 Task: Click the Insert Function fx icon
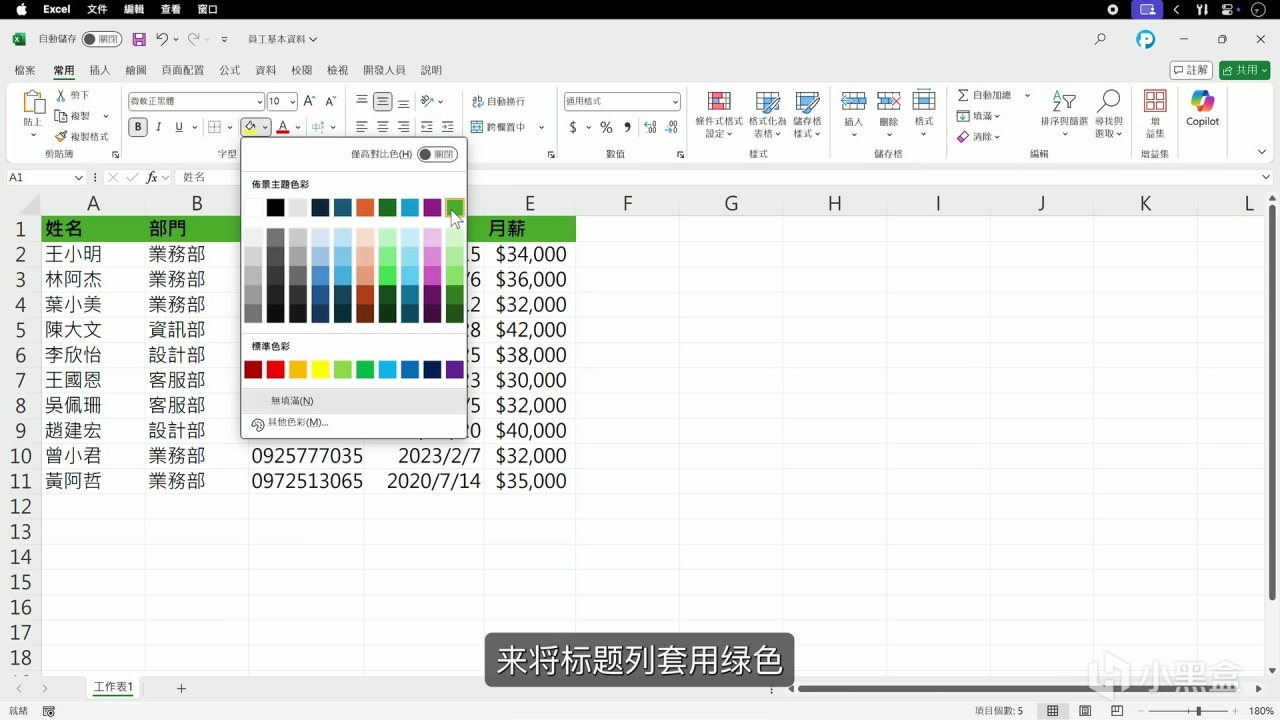click(152, 177)
